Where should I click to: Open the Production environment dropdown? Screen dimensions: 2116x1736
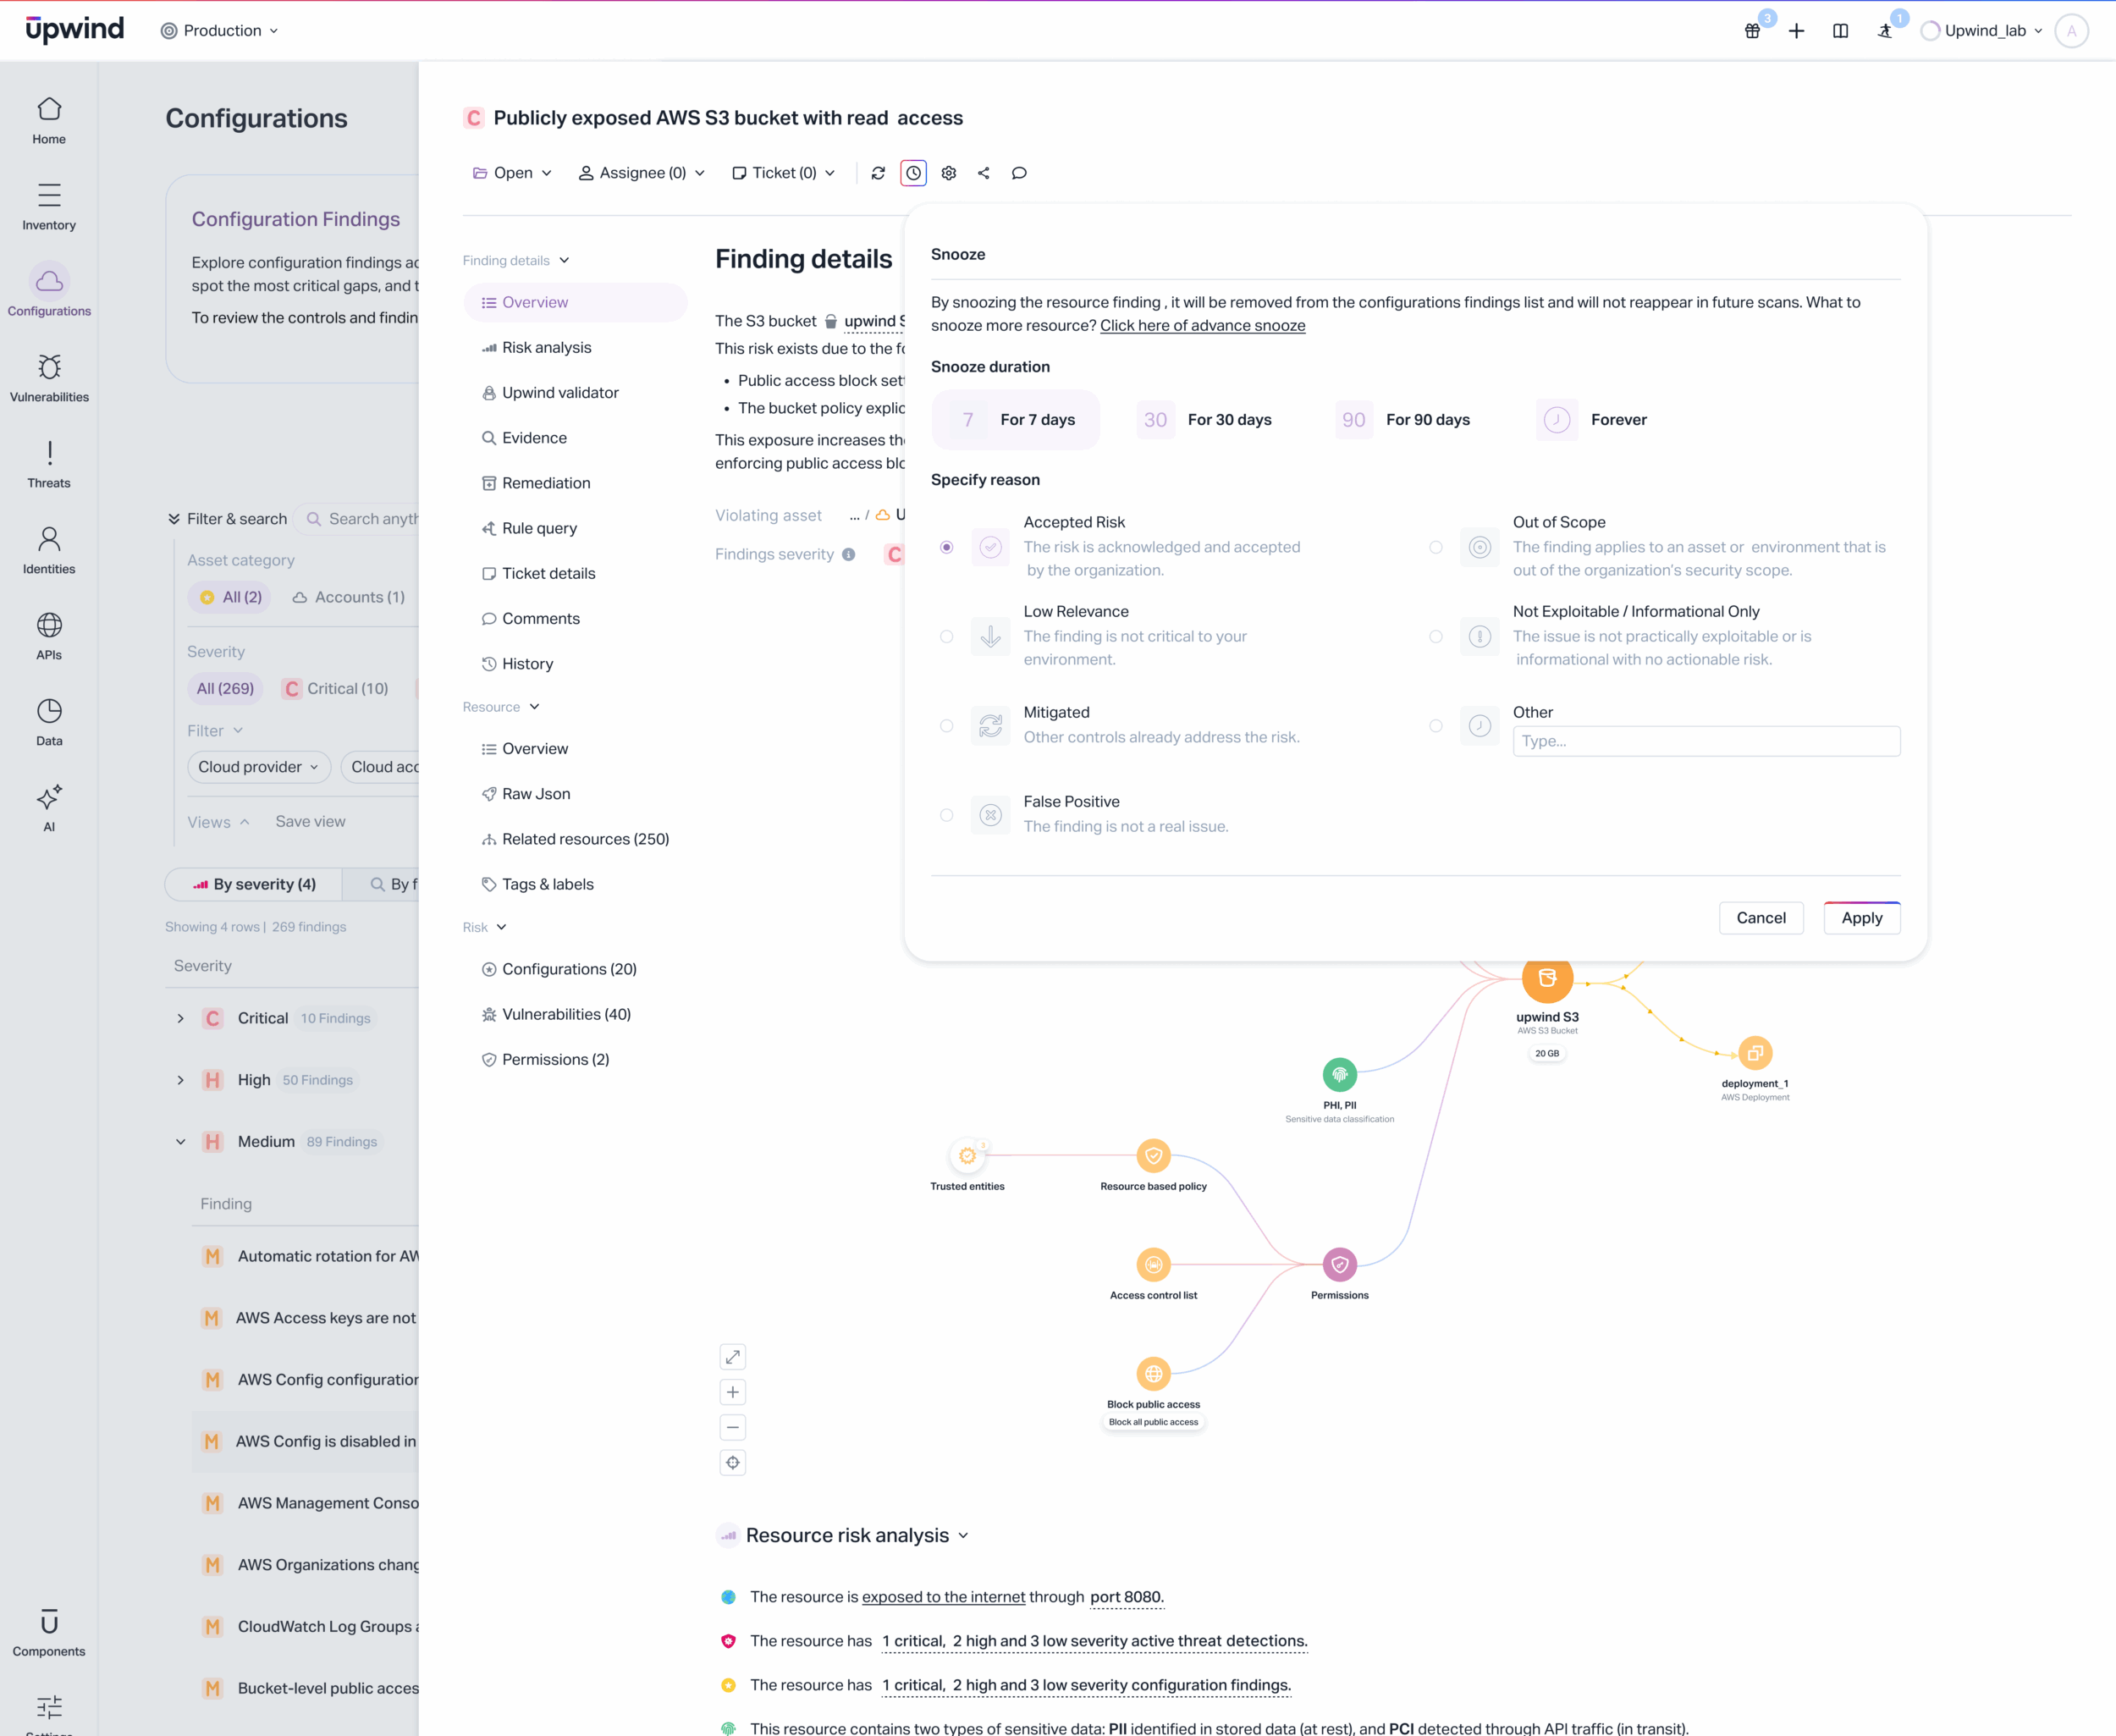tap(219, 31)
